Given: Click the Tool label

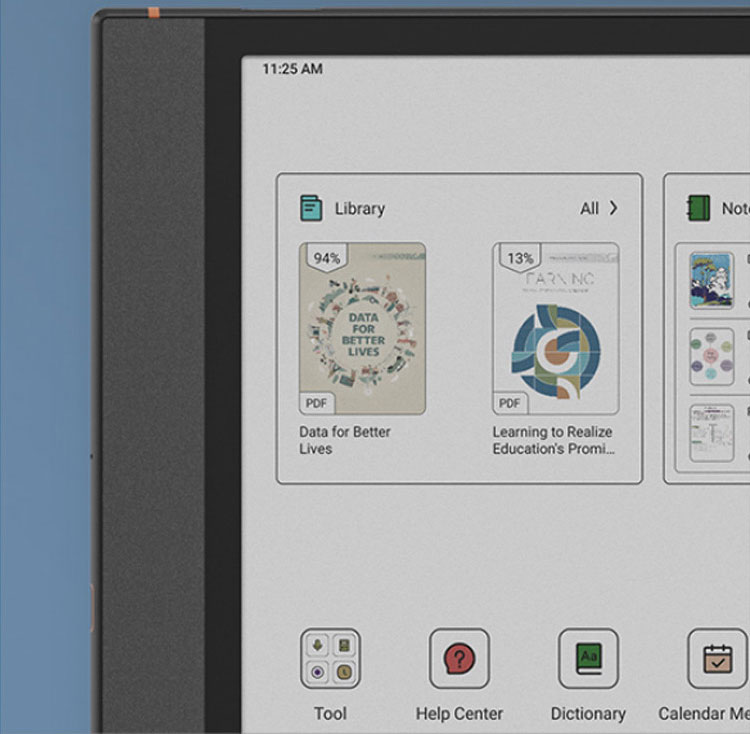Looking at the screenshot, I should tap(331, 713).
